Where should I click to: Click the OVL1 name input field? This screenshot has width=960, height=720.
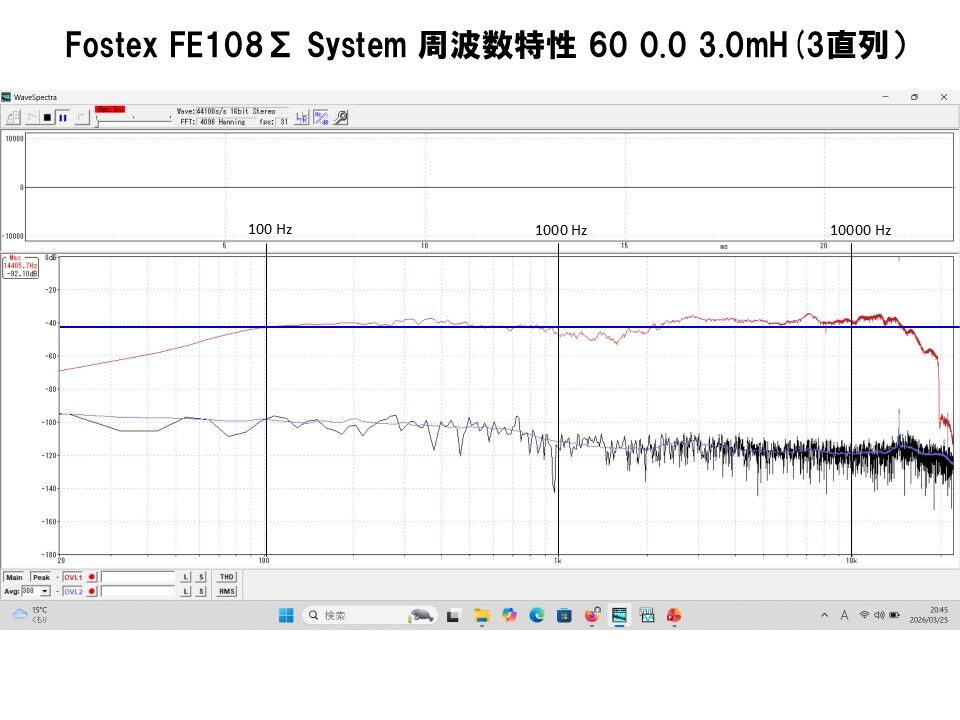click(x=138, y=577)
